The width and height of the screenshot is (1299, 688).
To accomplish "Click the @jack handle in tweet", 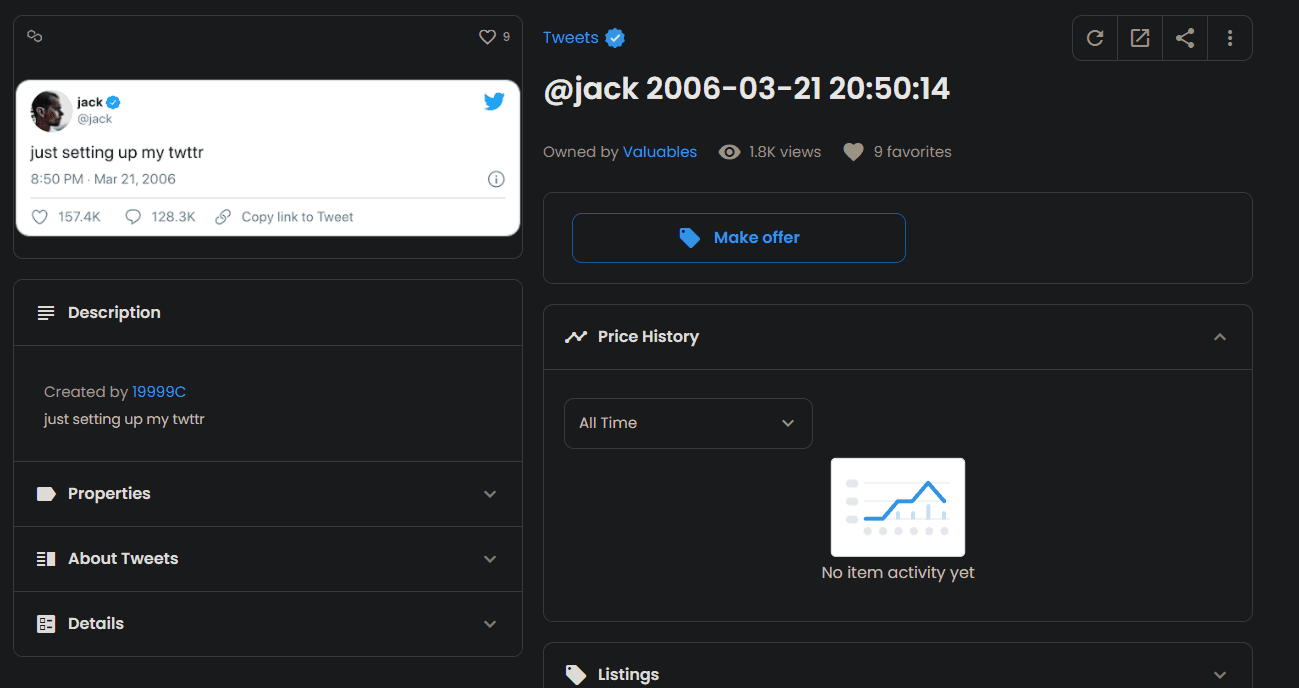I will coord(95,119).
